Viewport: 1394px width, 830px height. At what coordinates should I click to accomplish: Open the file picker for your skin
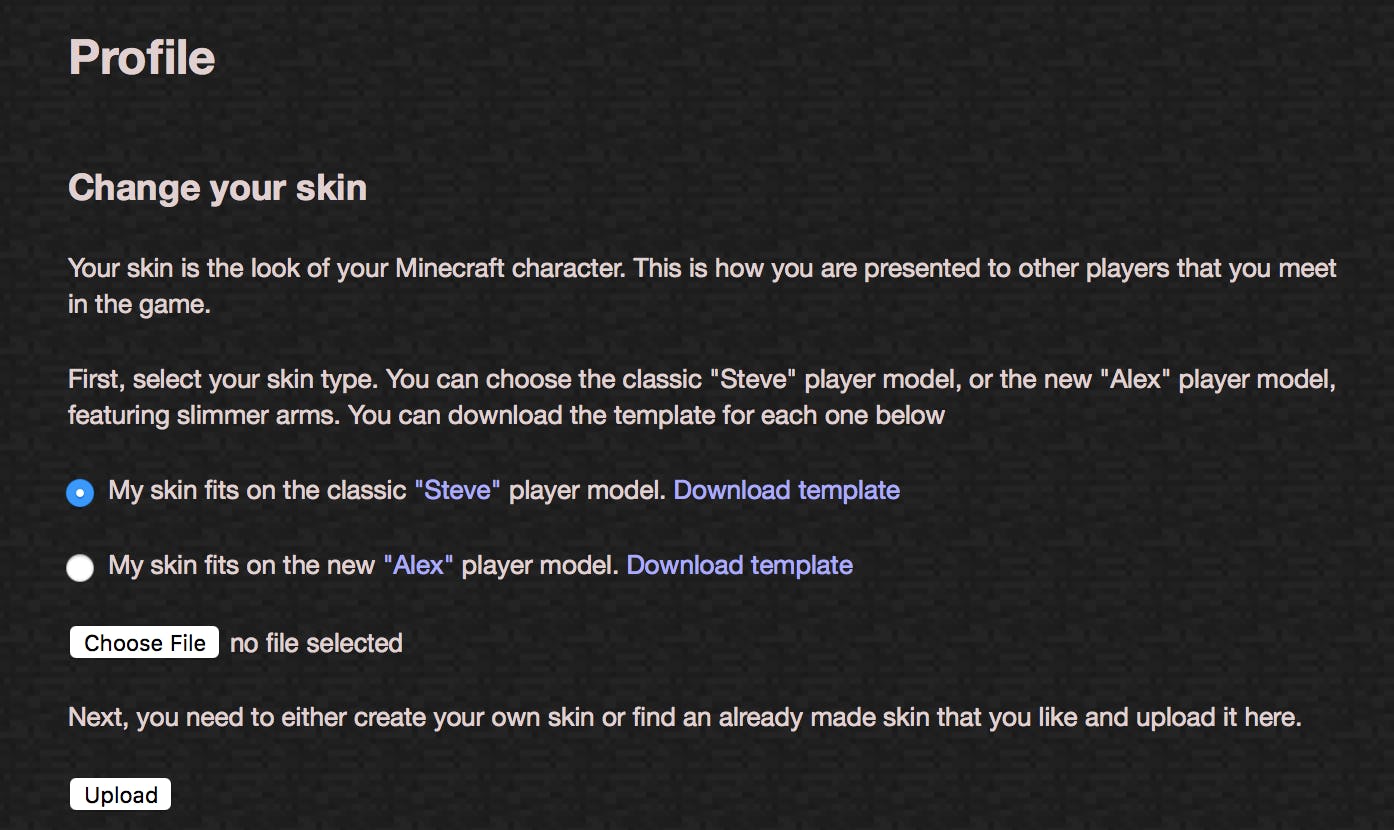coord(143,642)
